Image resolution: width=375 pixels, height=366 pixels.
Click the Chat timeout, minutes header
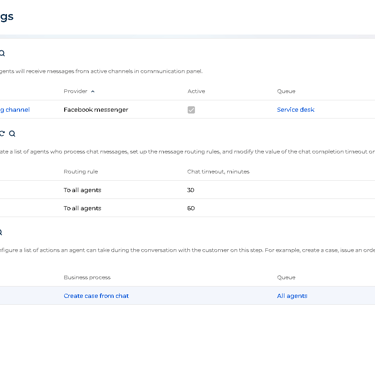[x=218, y=172]
